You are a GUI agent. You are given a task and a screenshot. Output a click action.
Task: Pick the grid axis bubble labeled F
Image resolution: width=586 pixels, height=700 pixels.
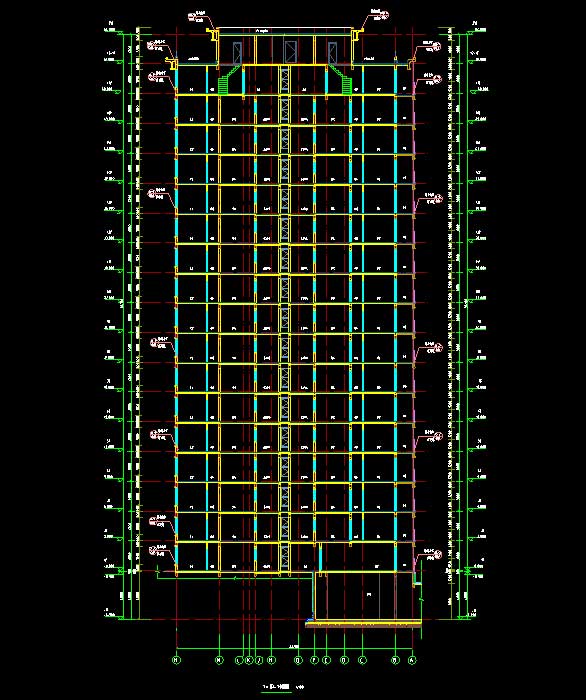pyautogui.click(x=315, y=660)
